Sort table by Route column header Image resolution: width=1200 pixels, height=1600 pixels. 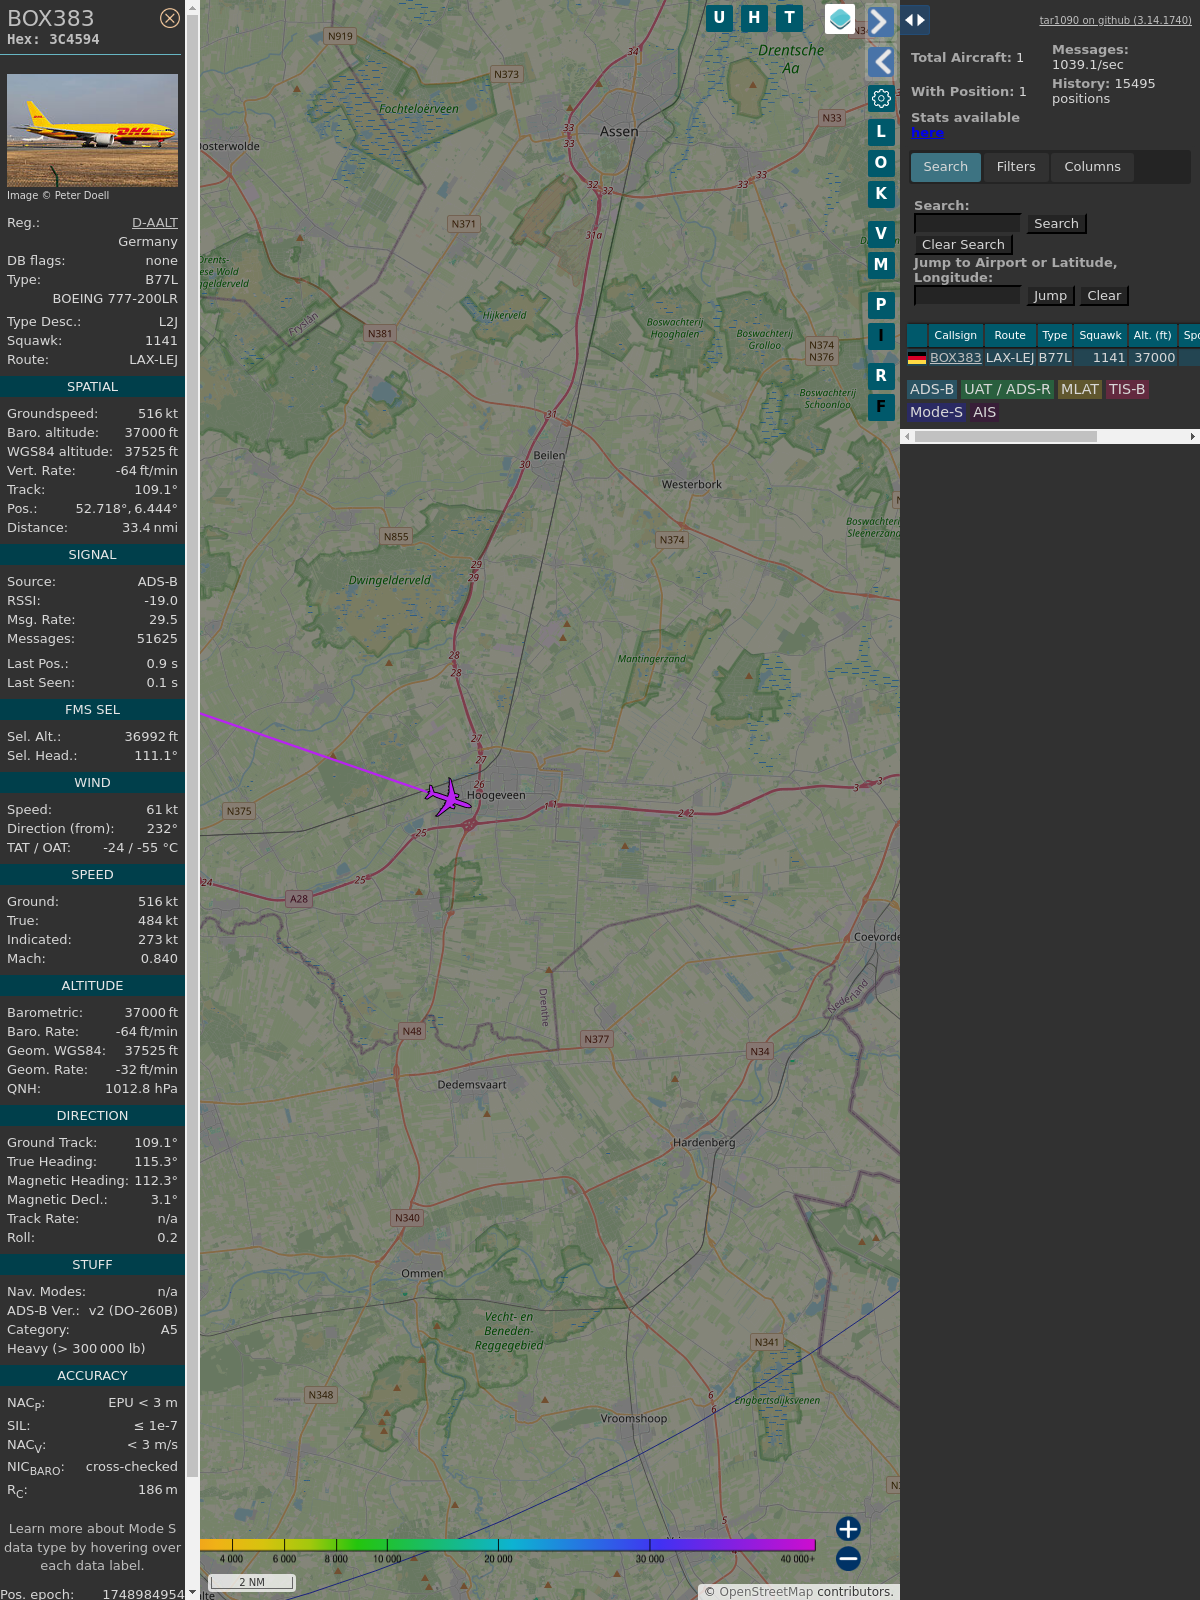tap(1010, 336)
